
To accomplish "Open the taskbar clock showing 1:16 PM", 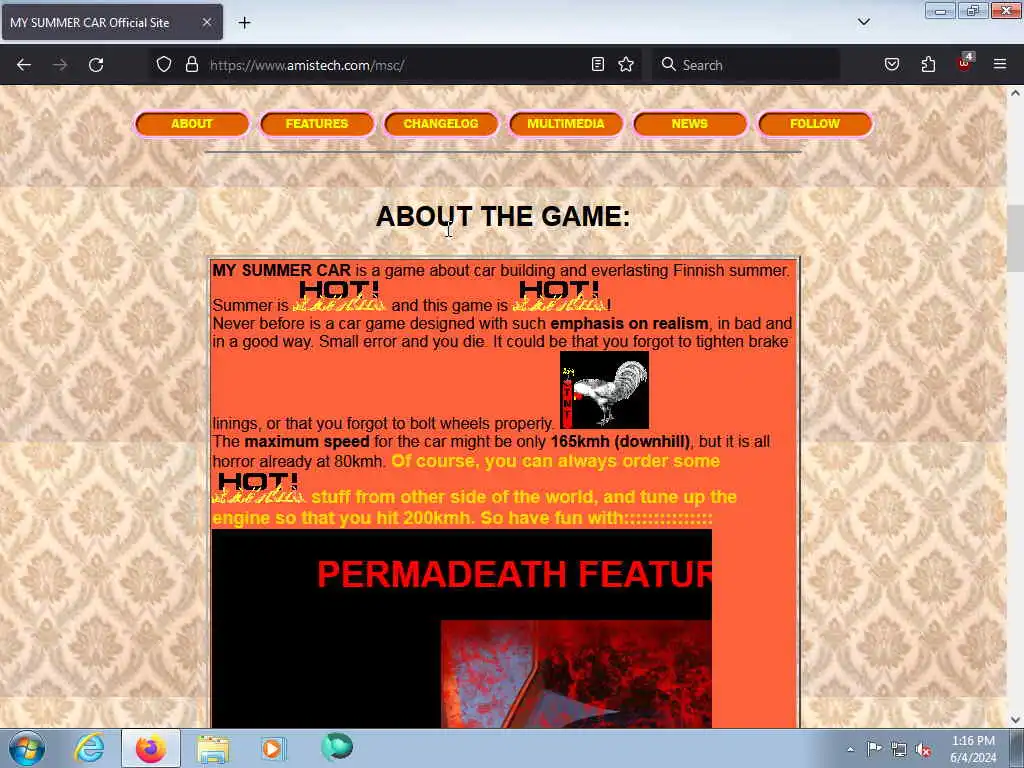I will (x=973, y=749).
